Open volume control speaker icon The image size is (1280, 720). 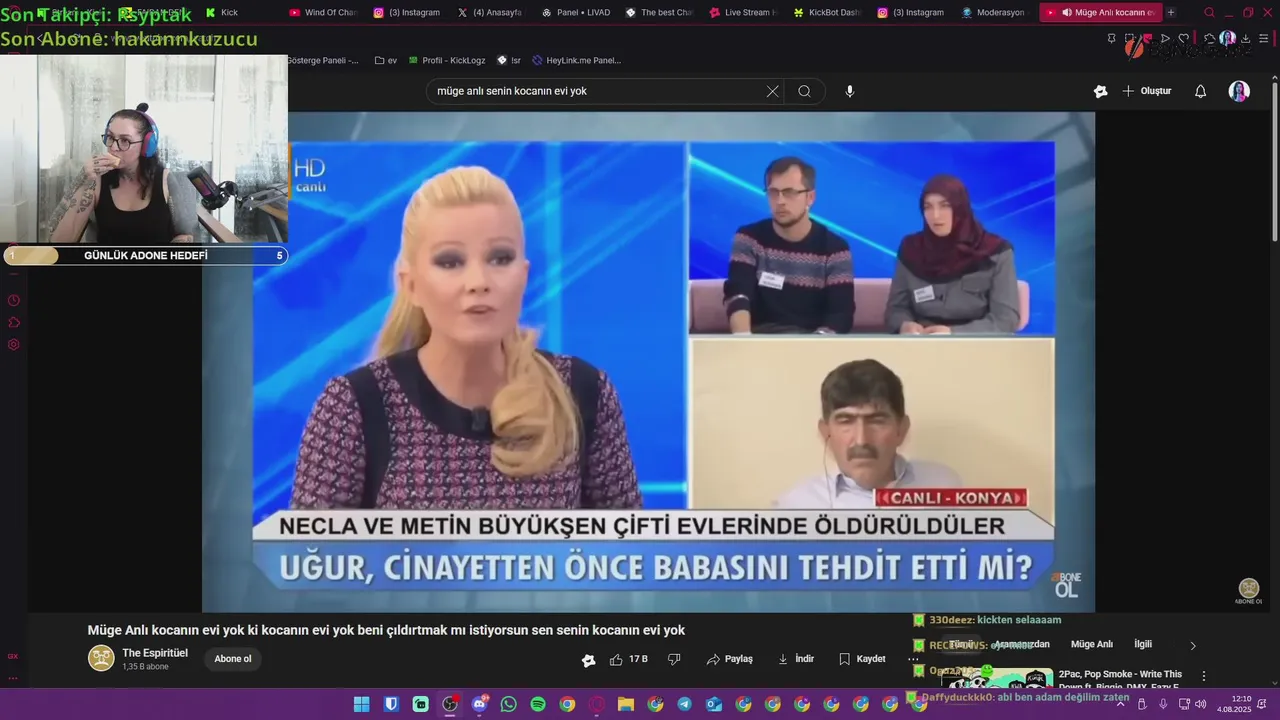[1200, 704]
